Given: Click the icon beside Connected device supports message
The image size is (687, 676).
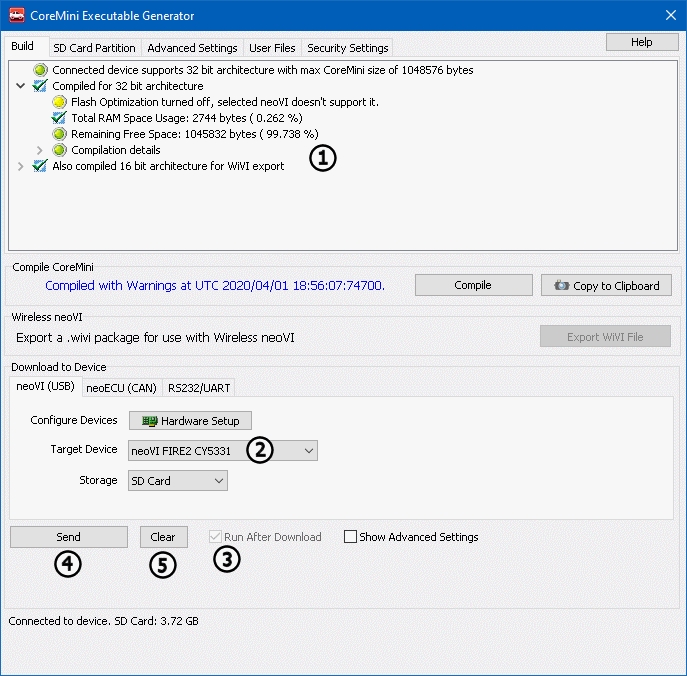Looking at the screenshot, I should 40,70.
